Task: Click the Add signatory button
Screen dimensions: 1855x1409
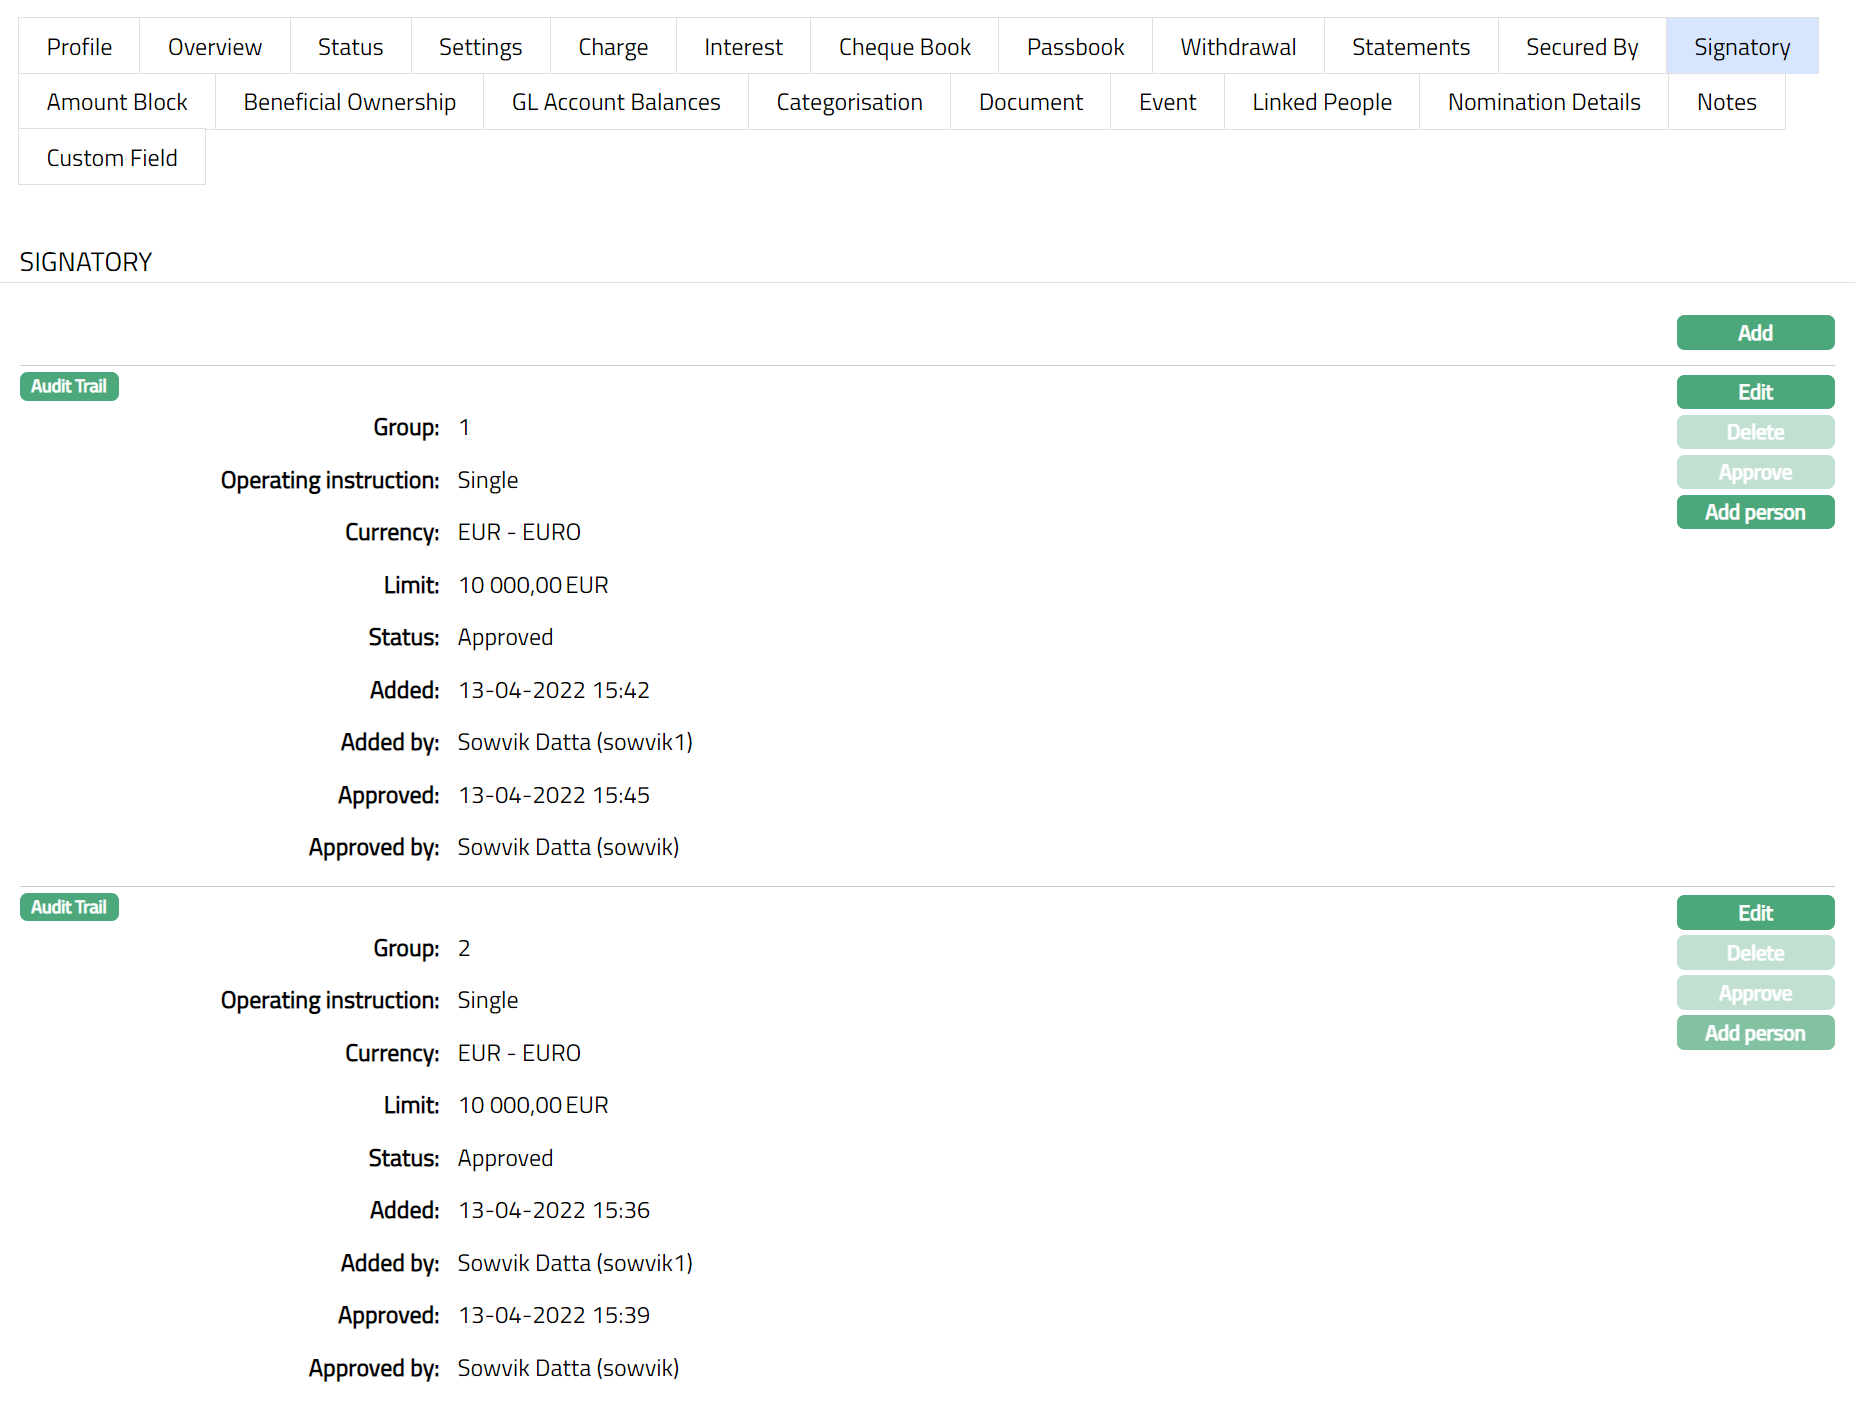Action: [x=1754, y=333]
